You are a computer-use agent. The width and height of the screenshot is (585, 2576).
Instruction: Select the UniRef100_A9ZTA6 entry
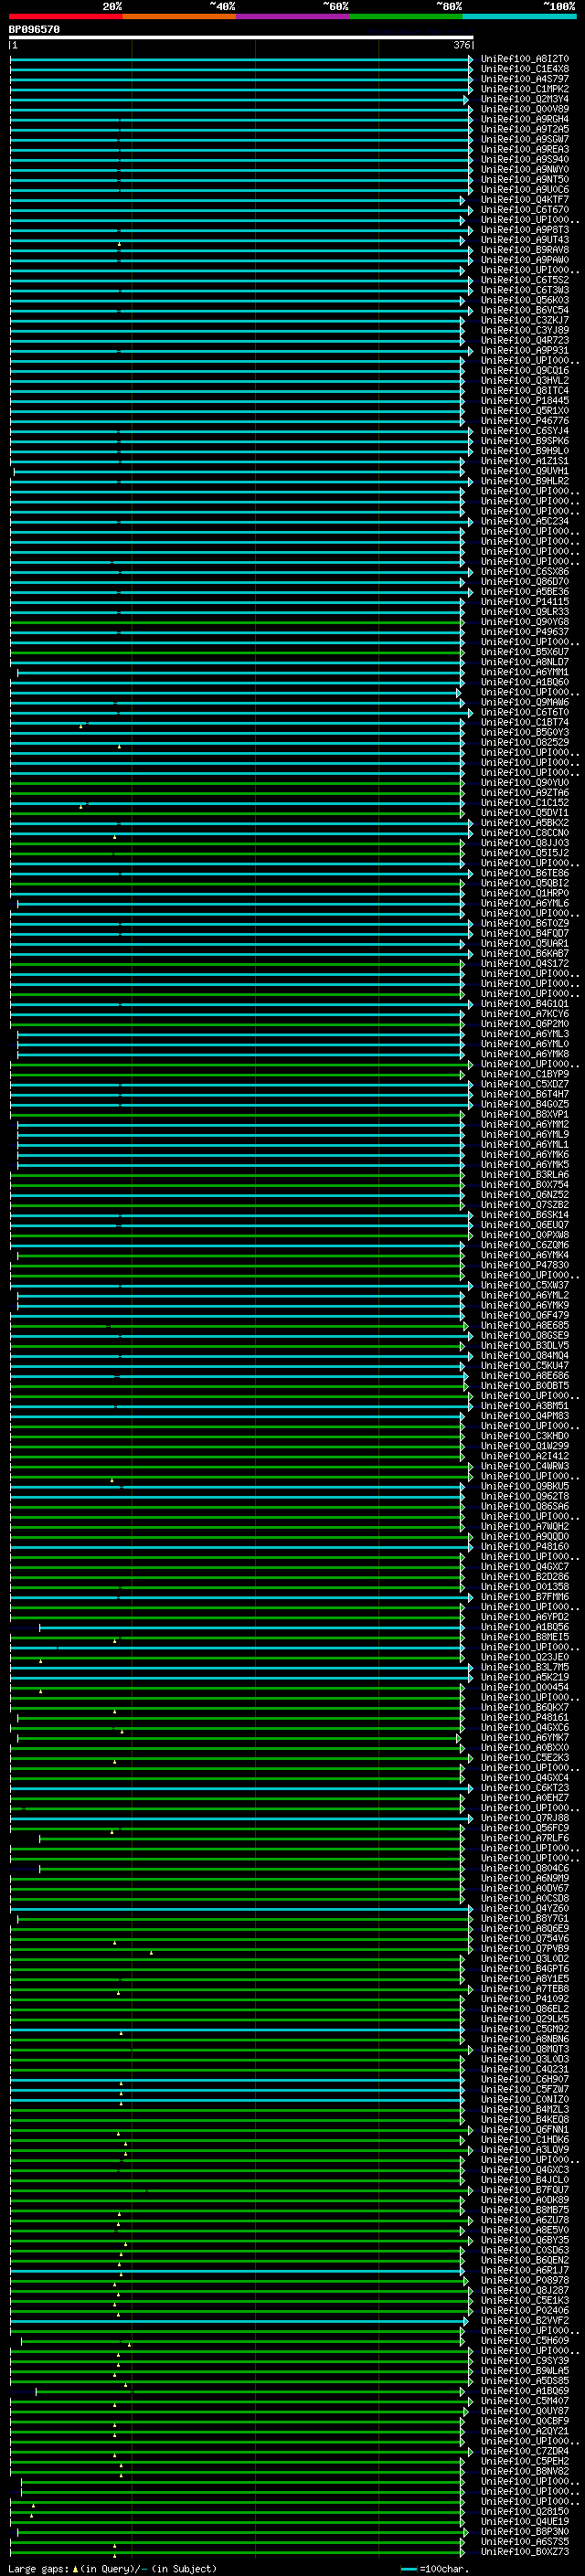click(524, 793)
